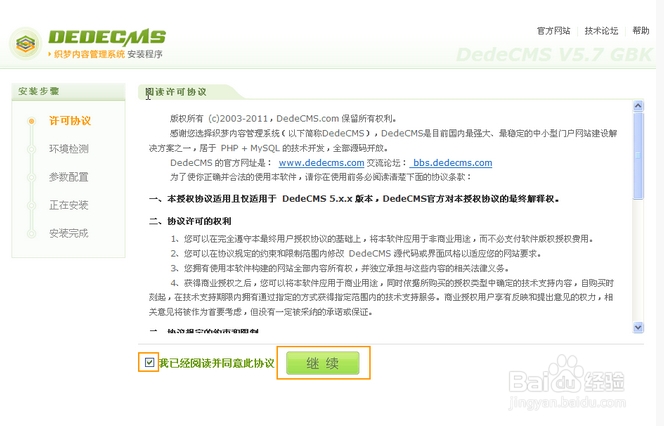The image size is (664, 426).
Task: Select the 安装完成 step
Action: click(69, 233)
